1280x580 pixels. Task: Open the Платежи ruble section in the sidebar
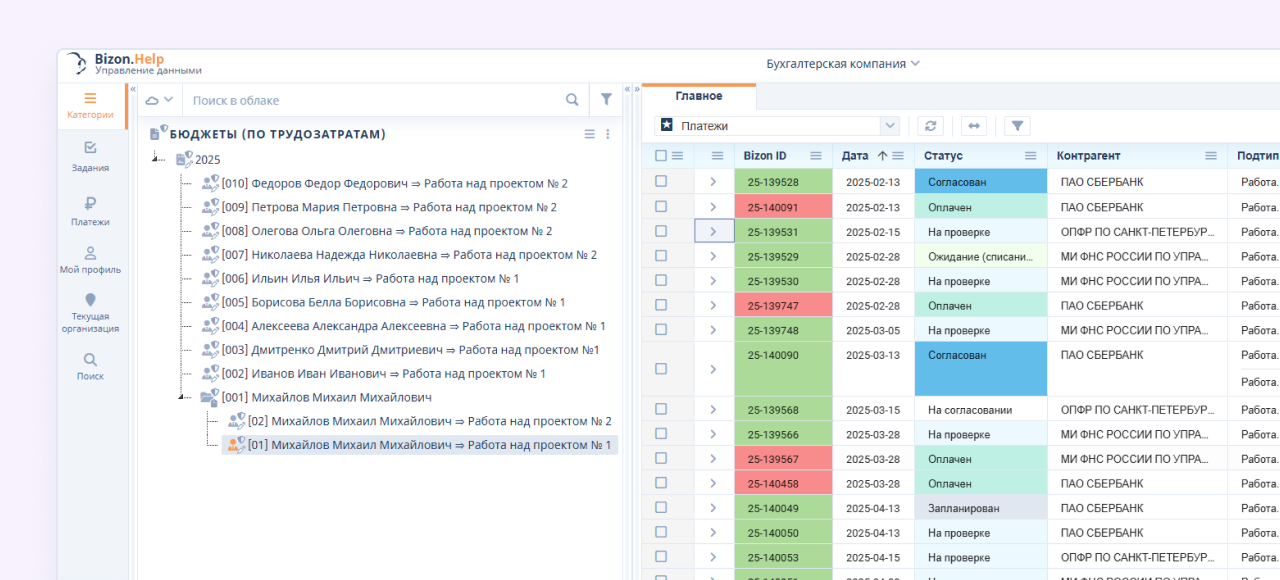point(91,210)
